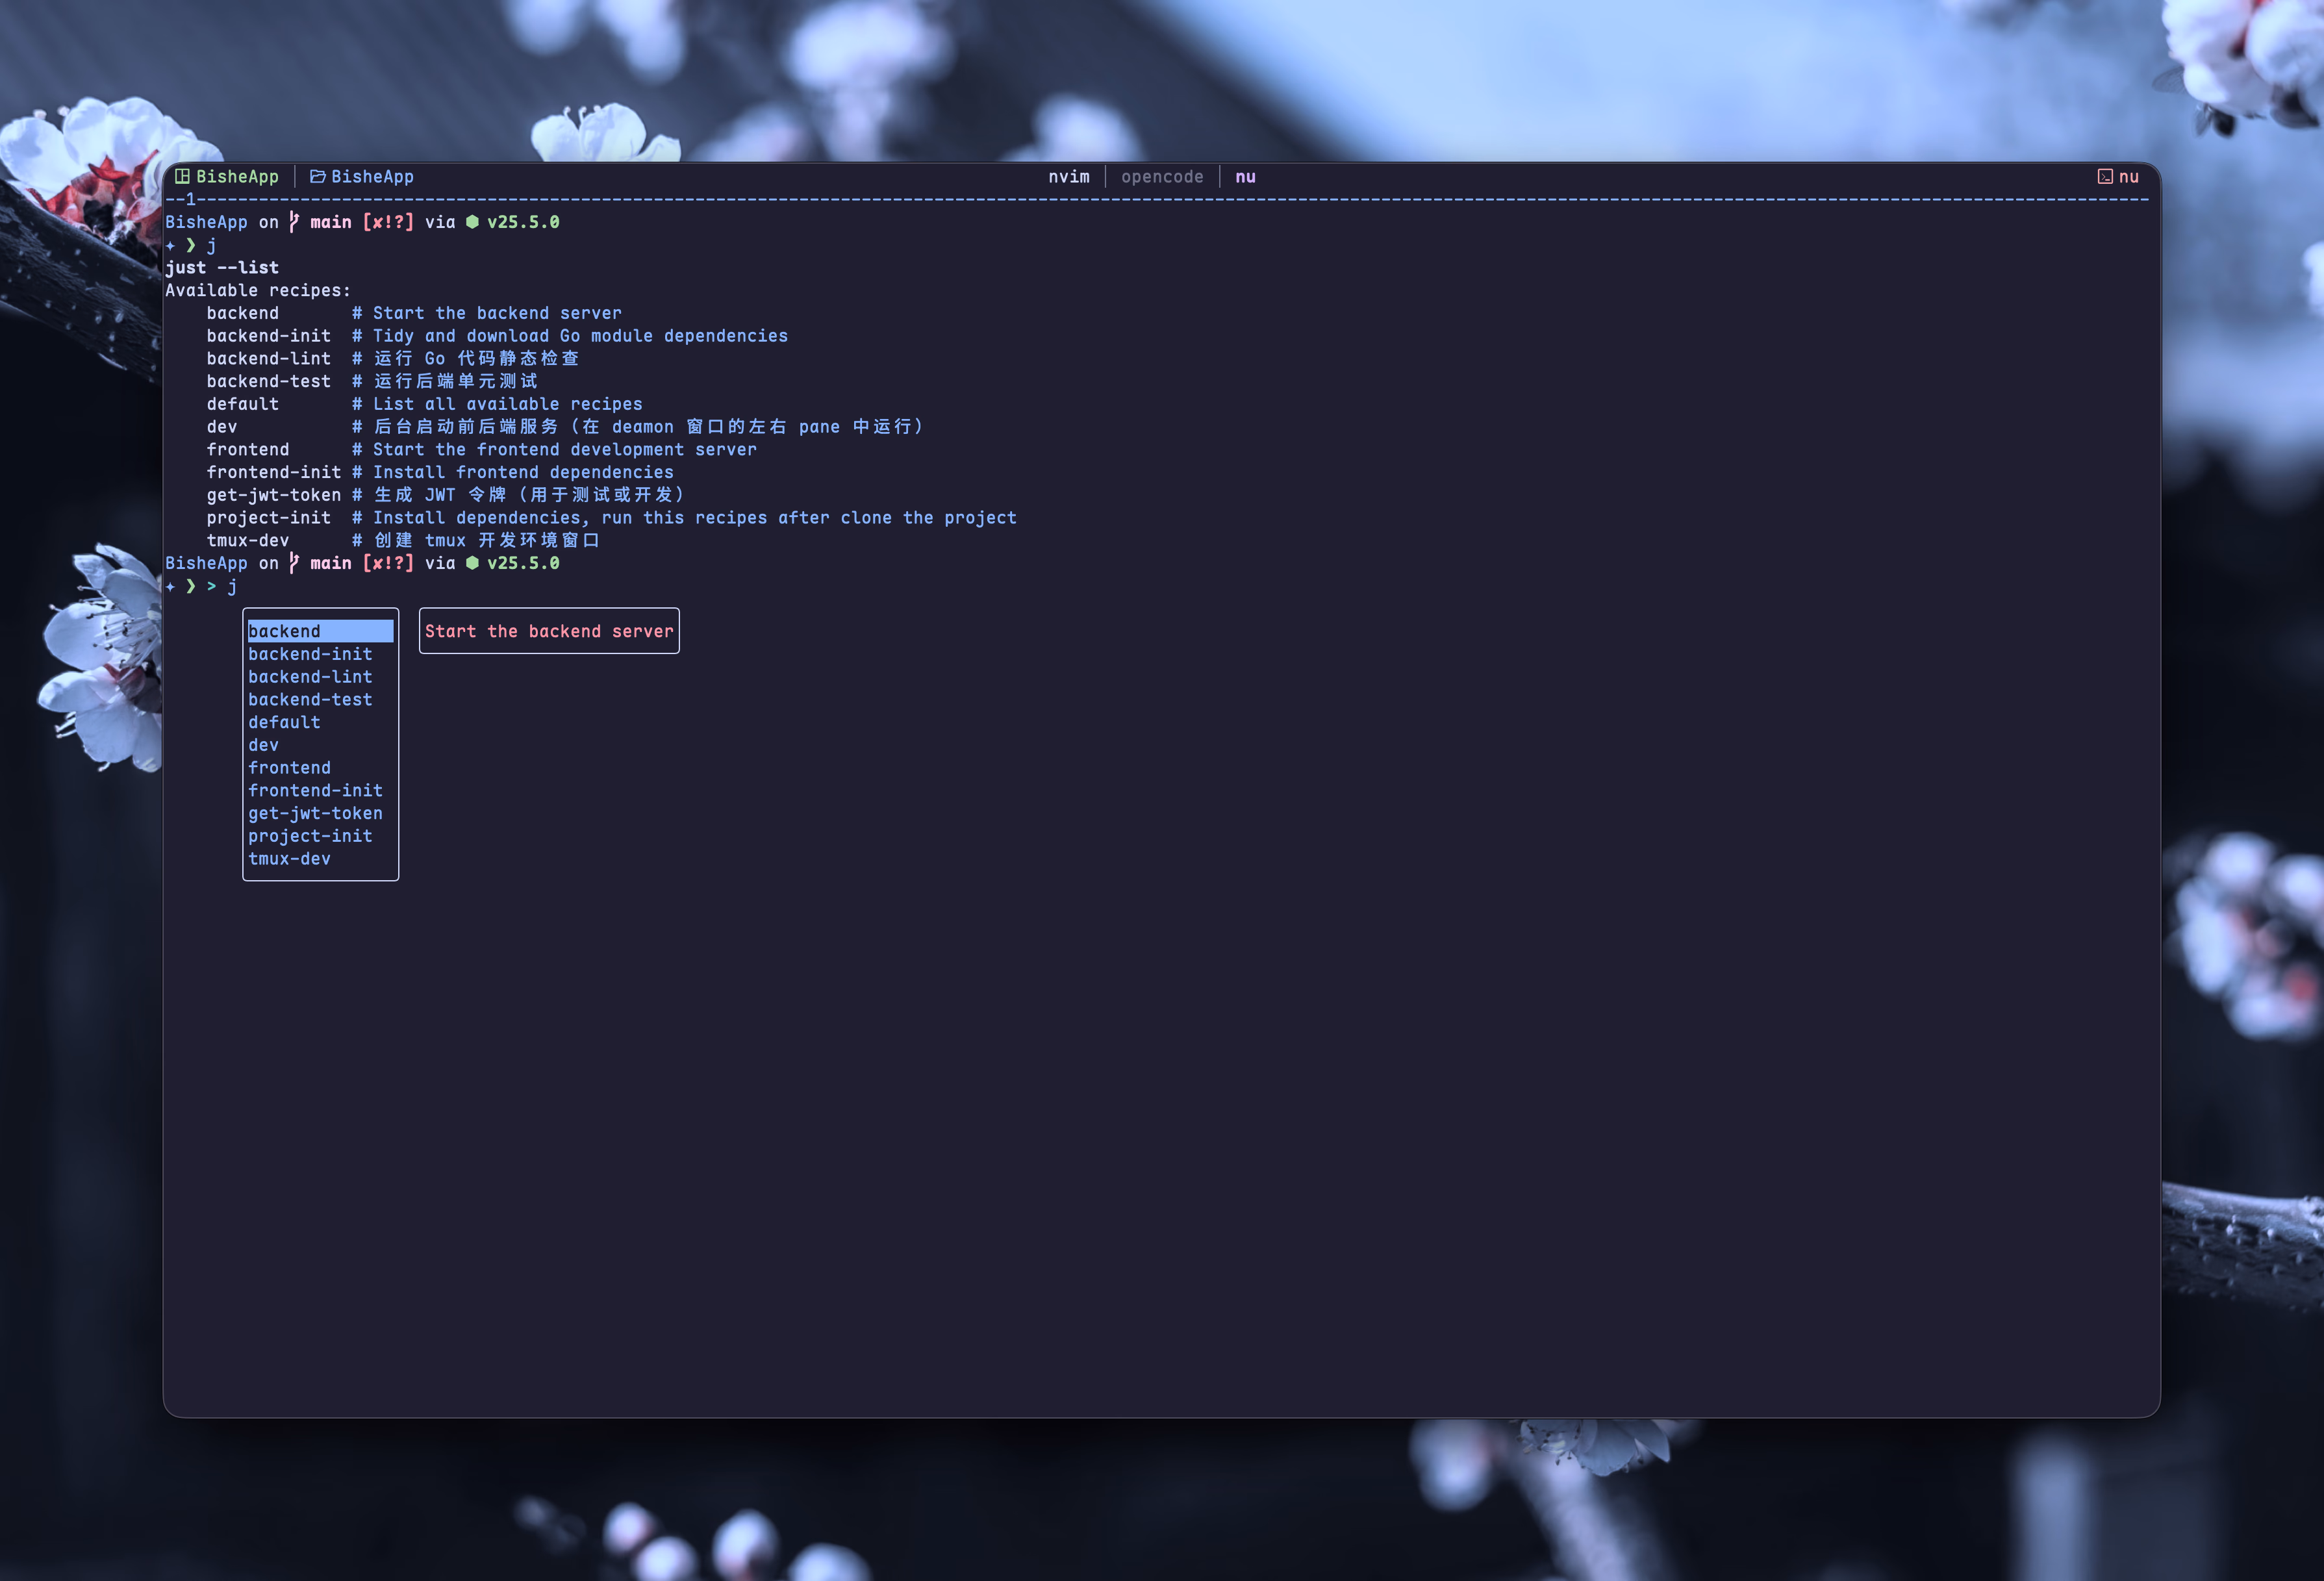Pick project-init from the completion menu
Viewport: 2324px width, 1581px height.
(310, 836)
